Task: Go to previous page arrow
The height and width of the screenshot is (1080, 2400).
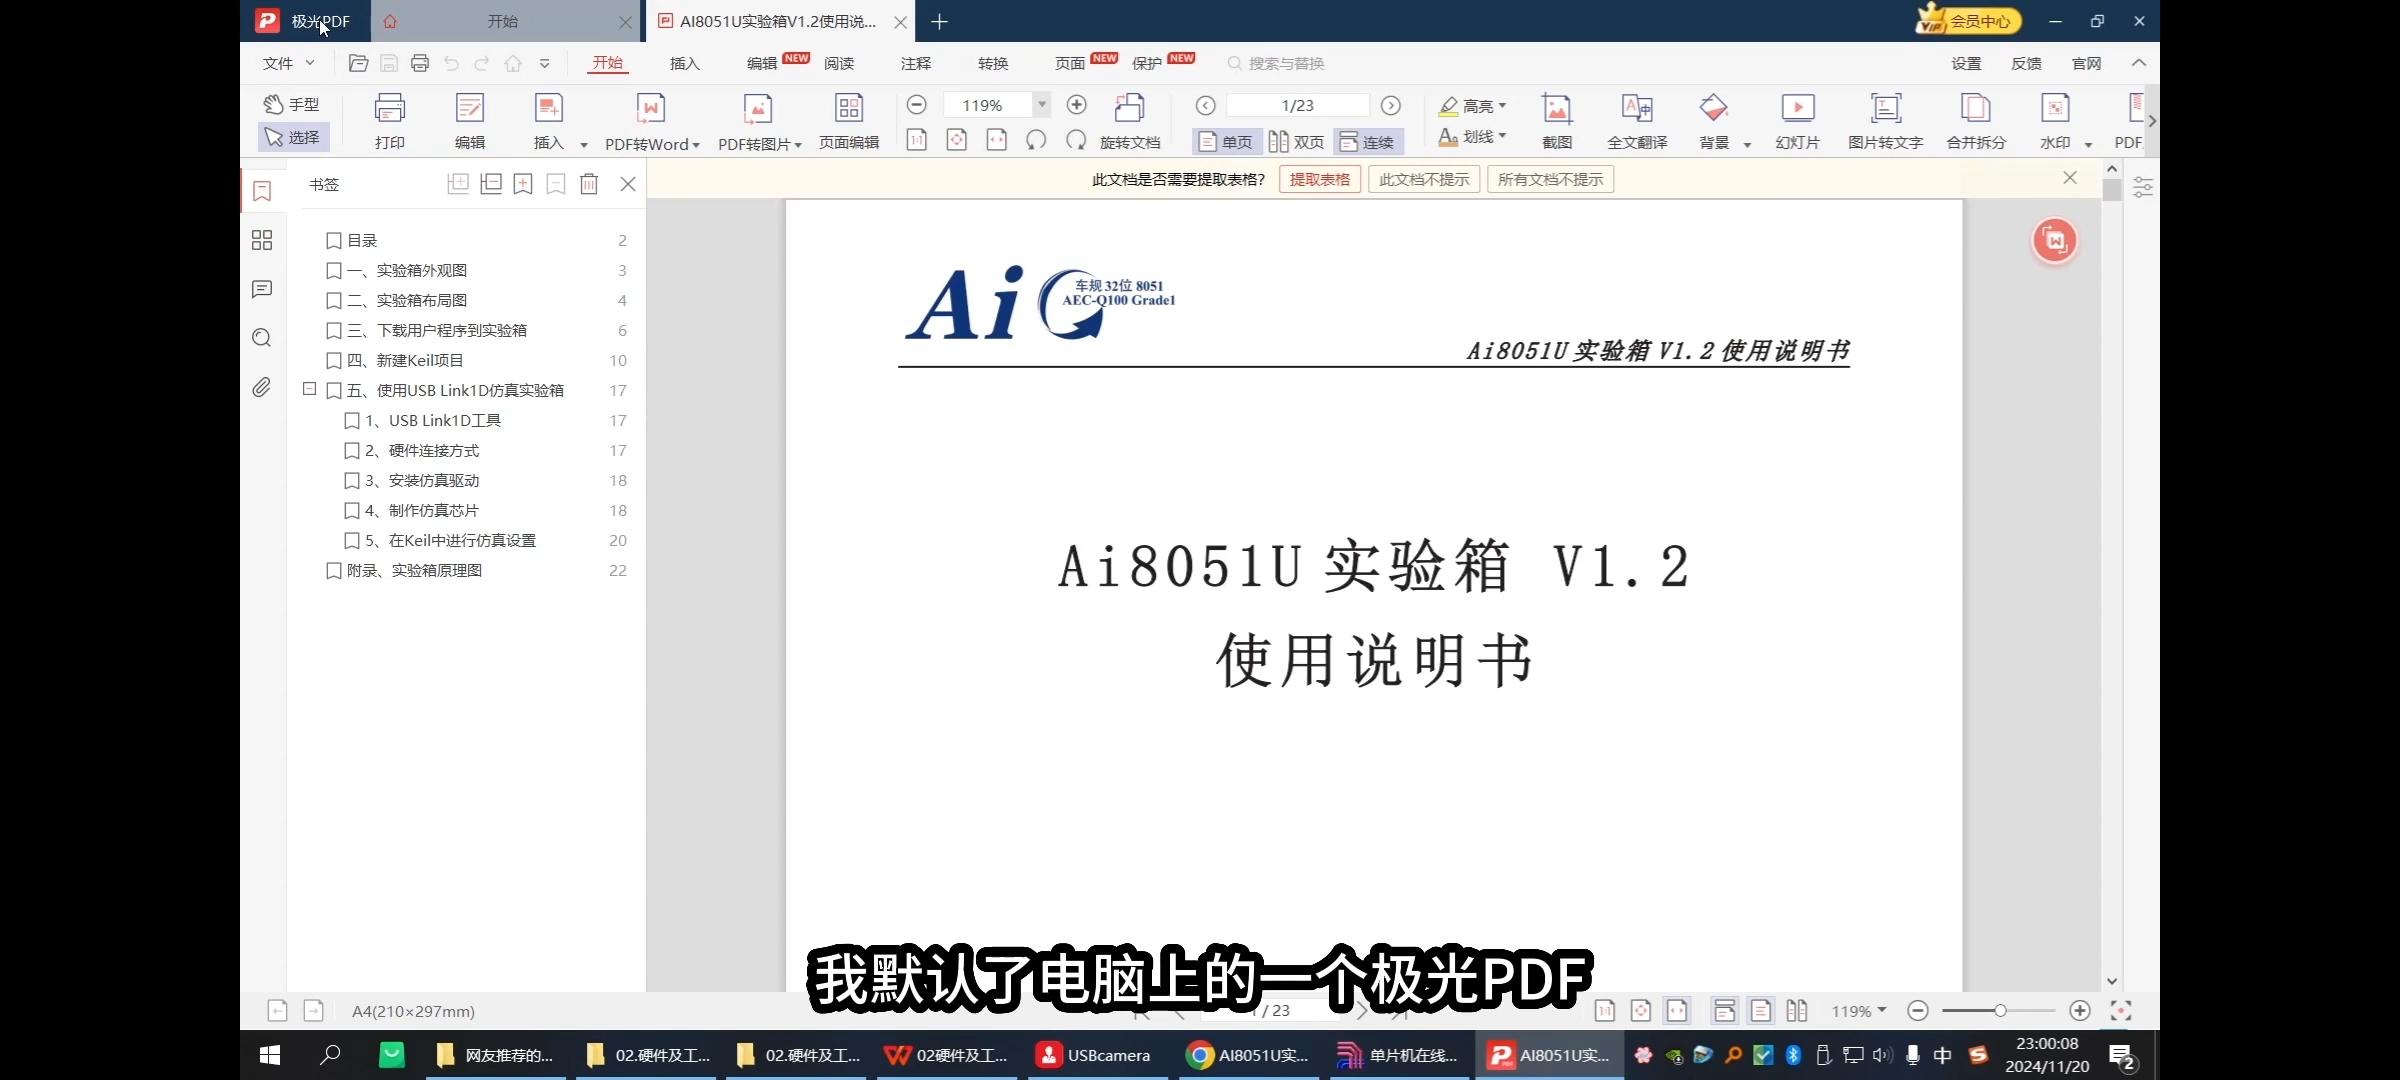Action: pos(1206,105)
